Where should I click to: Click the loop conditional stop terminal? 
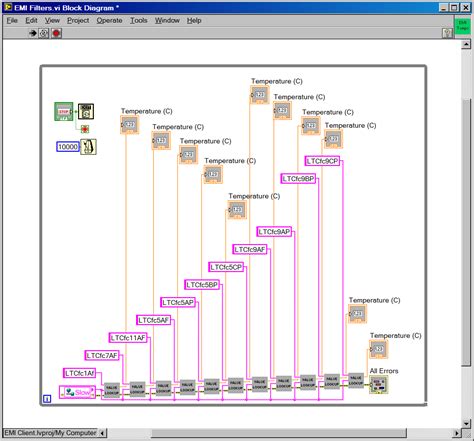[85, 129]
